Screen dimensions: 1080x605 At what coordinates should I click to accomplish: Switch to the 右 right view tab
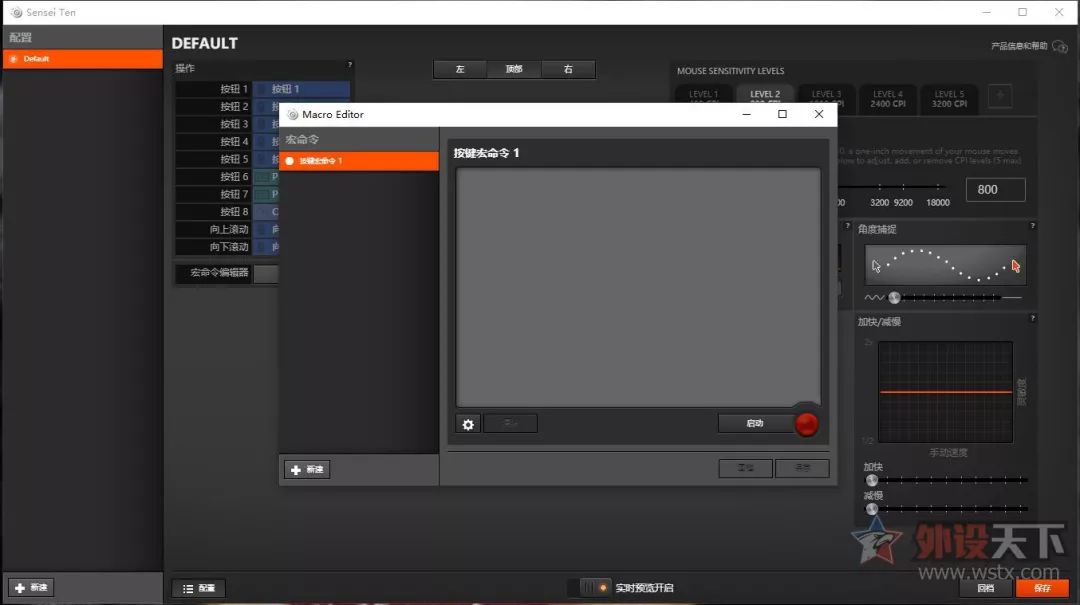(x=568, y=69)
